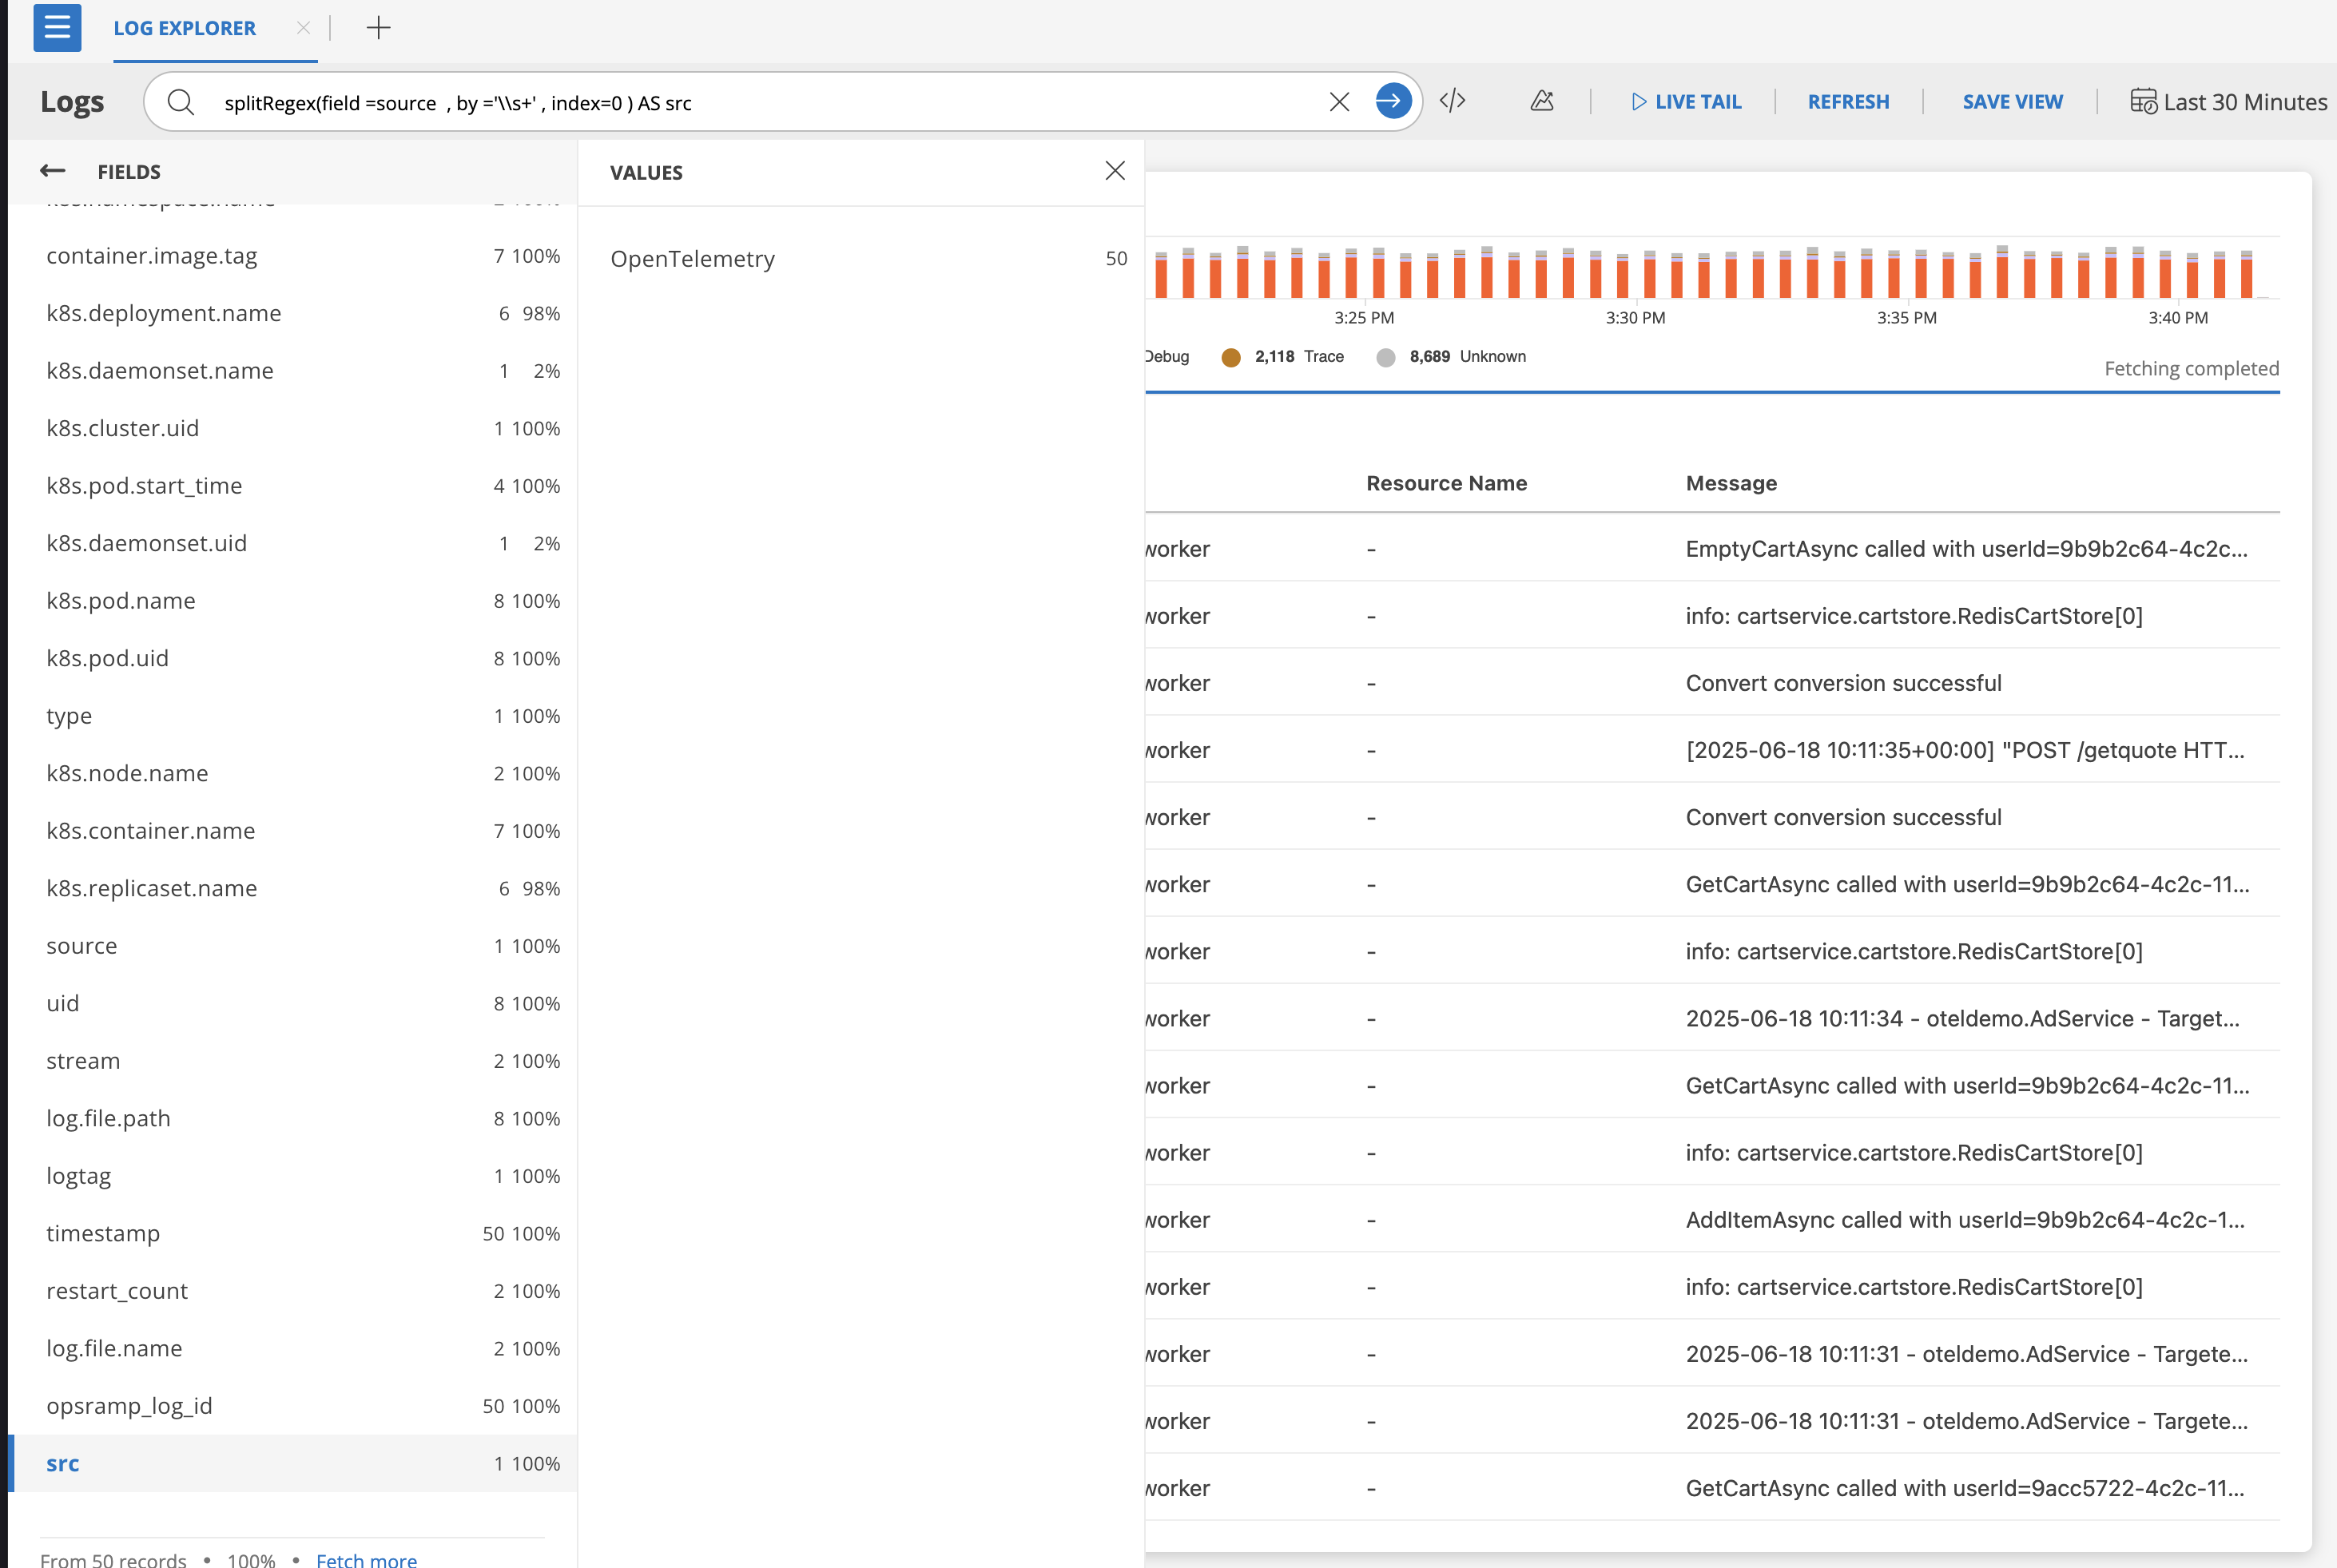Open the POST /getquote log row
Screen dimensions: 2337x1568
[x=1712, y=750]
